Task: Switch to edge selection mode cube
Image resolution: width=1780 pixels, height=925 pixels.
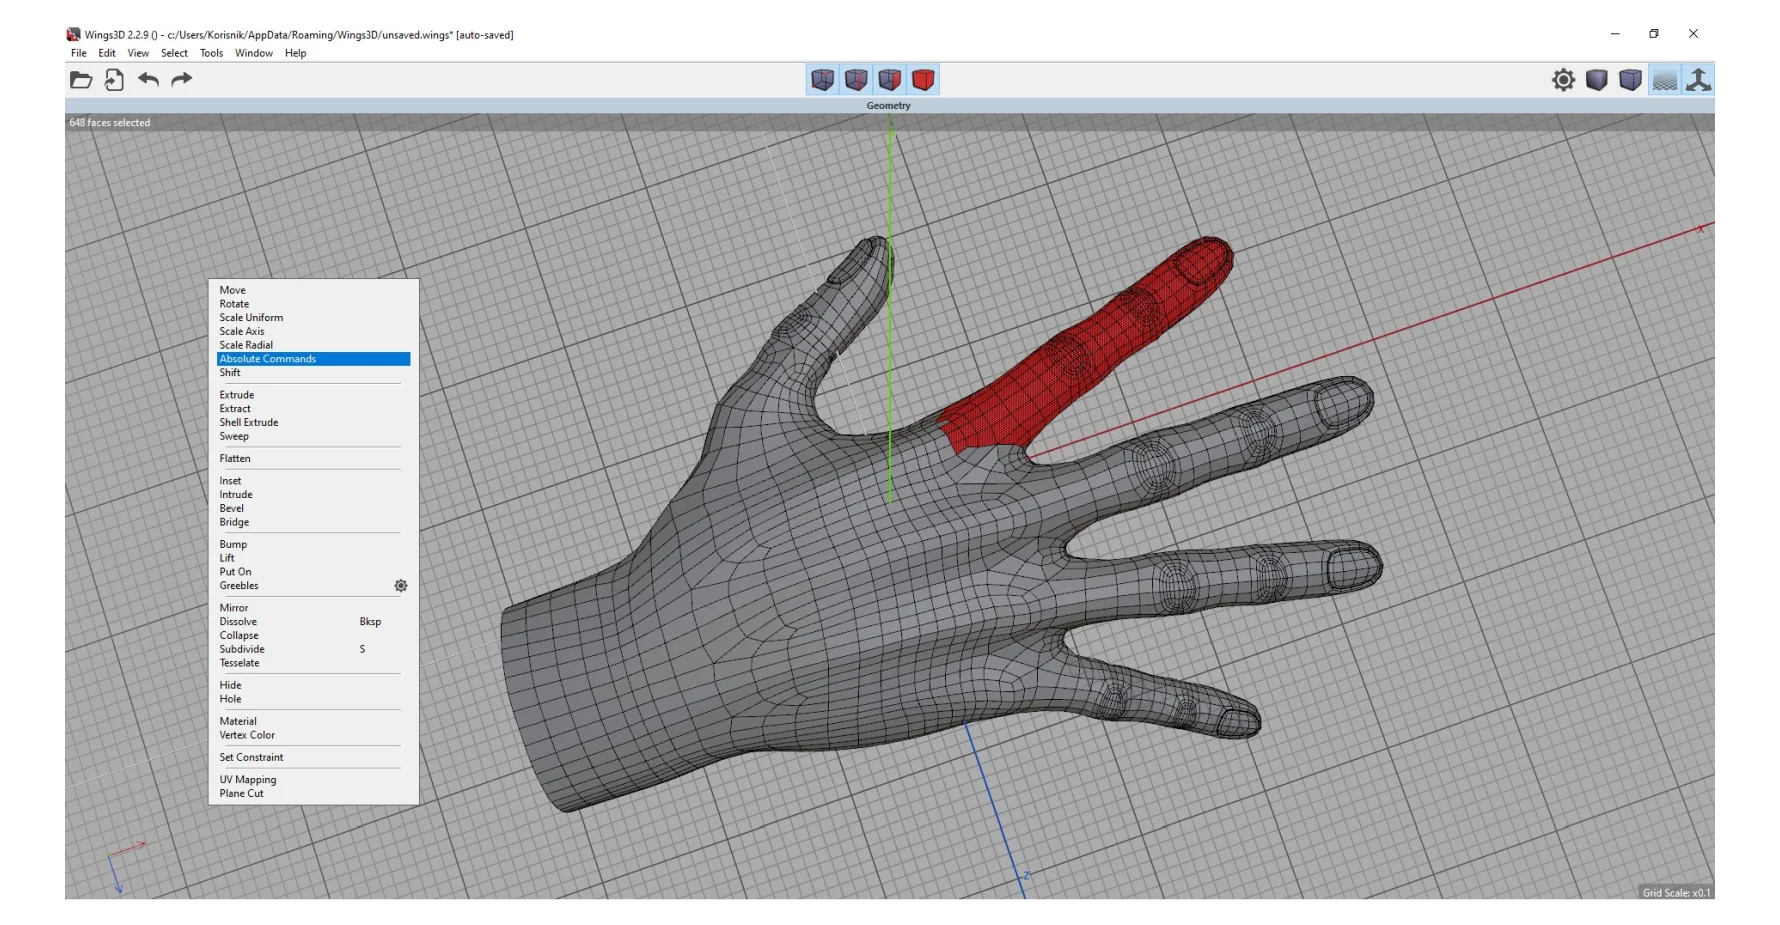Action: coord(856,80)
